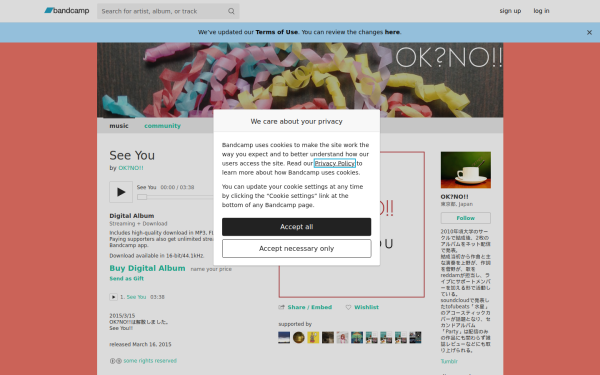This screenshot has height=375, width=600.
Task: Open the See You track link in tracklist
Action: click(136, 297)
